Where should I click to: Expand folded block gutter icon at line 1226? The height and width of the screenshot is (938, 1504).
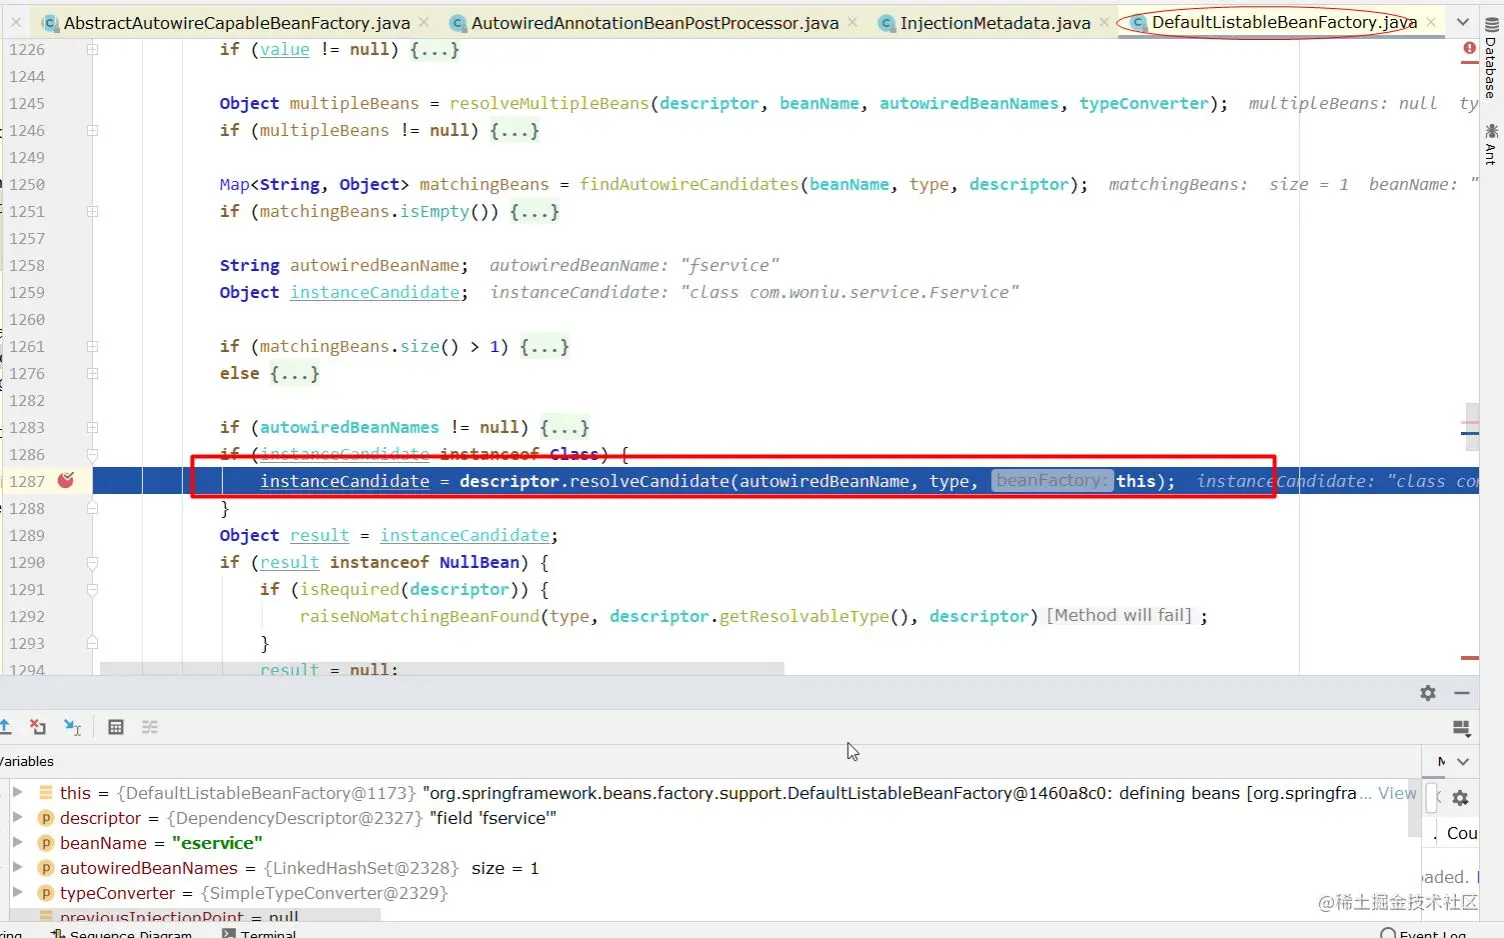point(92,49)
